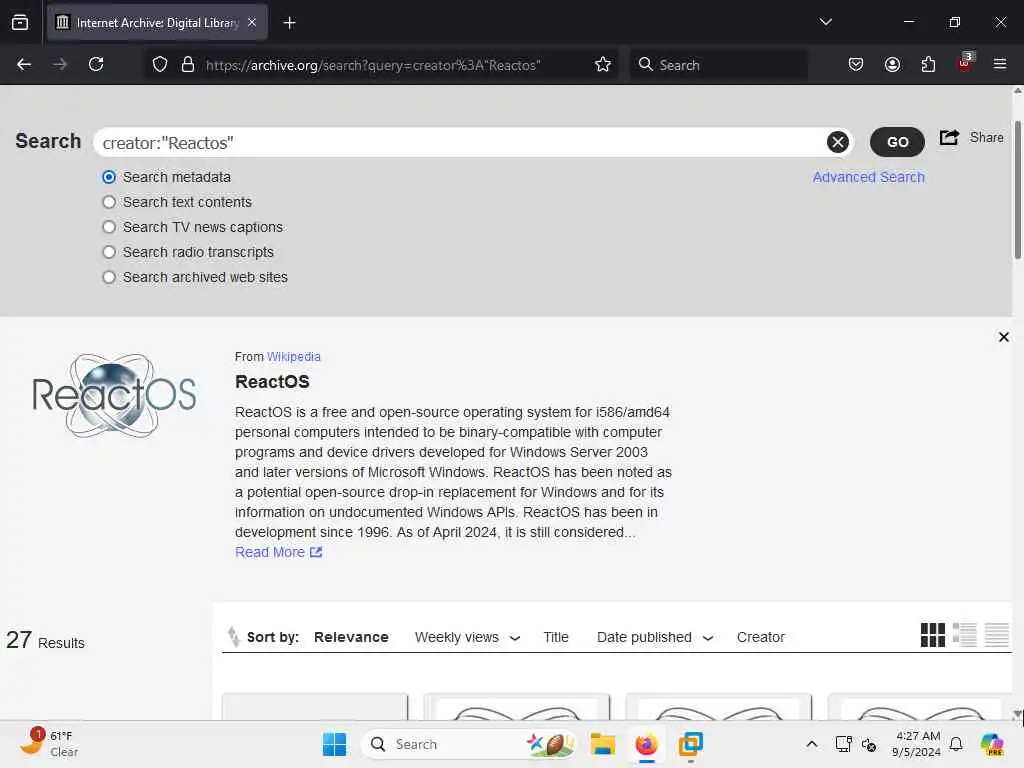Select Search metadata option

click(x=109, y=177)
